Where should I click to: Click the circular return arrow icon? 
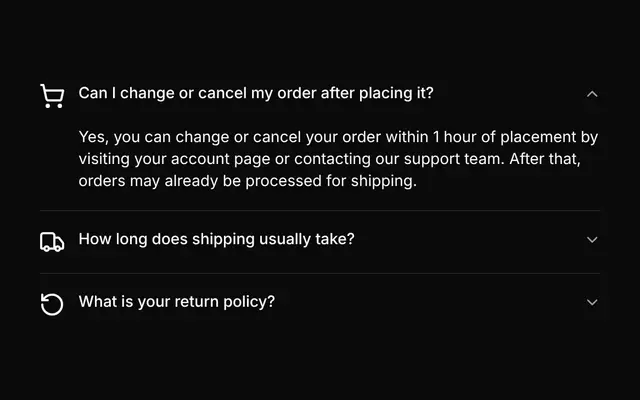coord(52,304)
